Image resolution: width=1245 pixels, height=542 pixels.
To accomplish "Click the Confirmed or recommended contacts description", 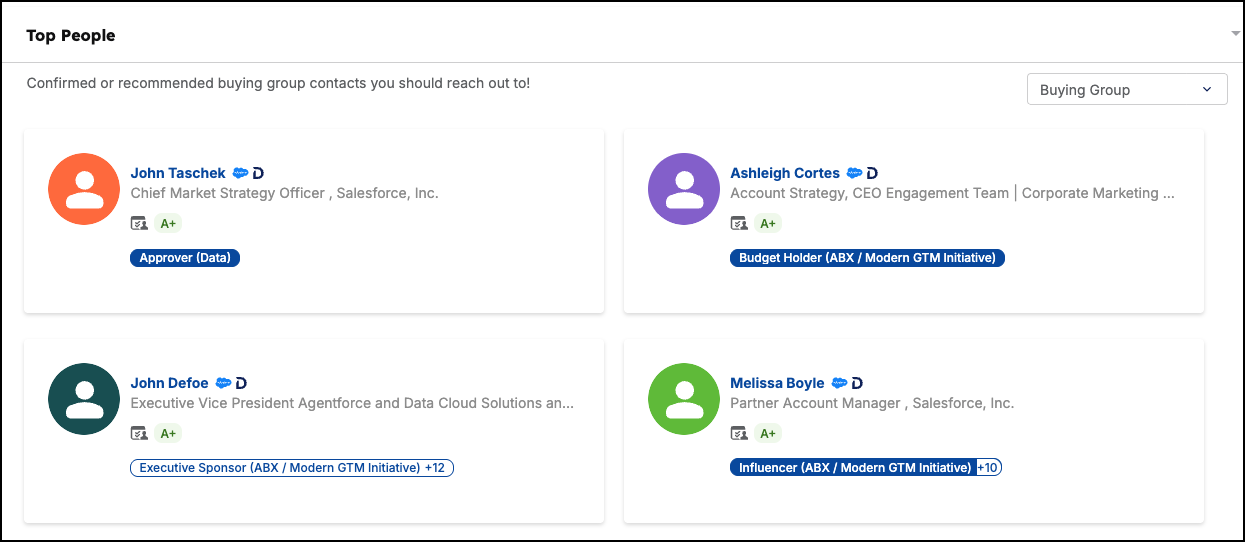I will coord(279,83).
